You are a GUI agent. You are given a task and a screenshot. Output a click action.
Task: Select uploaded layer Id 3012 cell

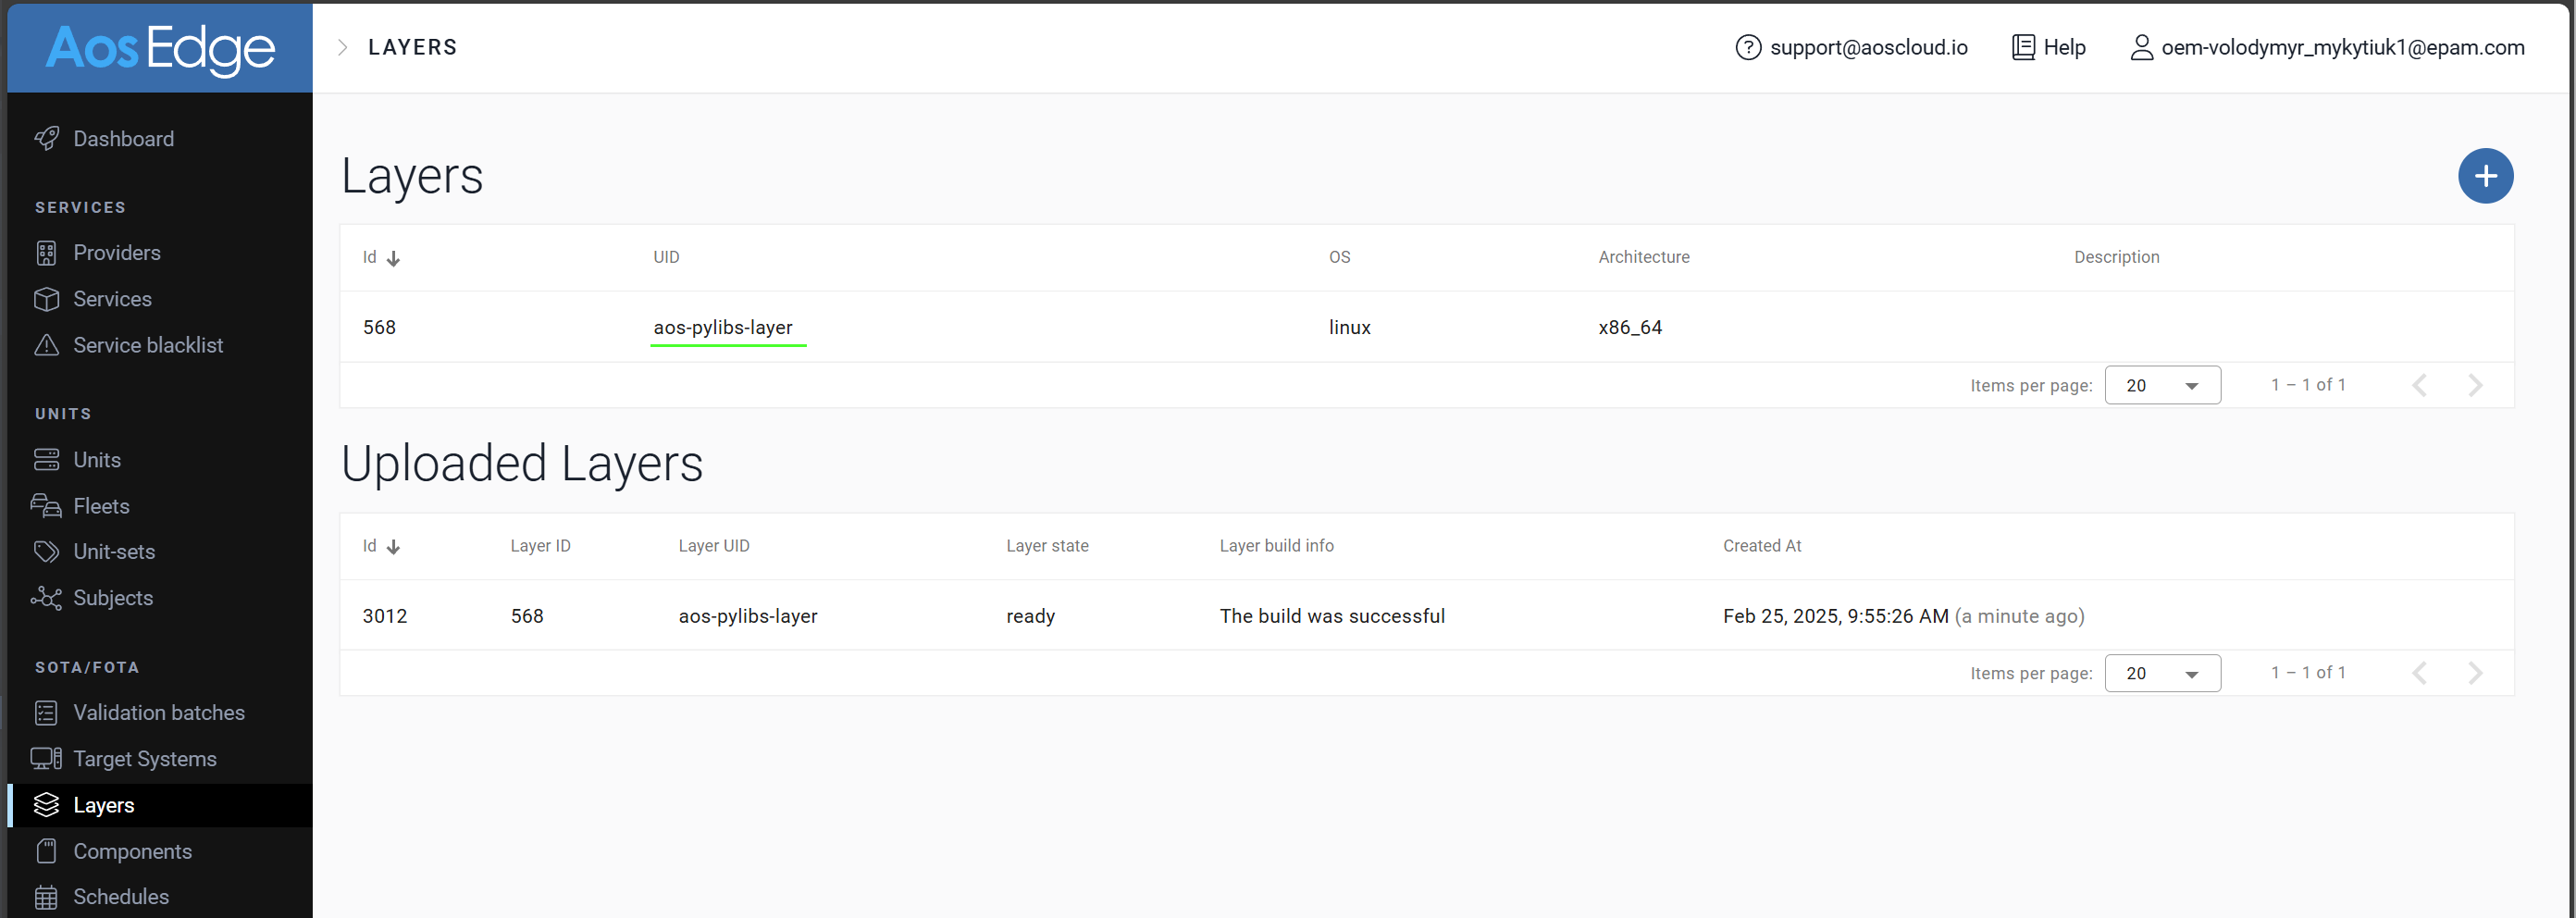click(384, 616)
